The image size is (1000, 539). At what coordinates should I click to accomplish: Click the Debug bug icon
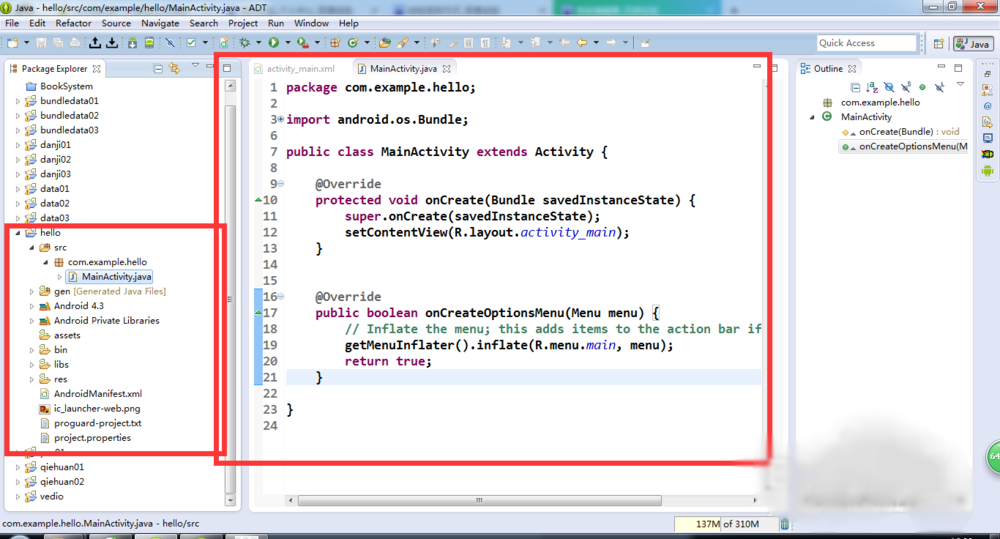(244, 43)
